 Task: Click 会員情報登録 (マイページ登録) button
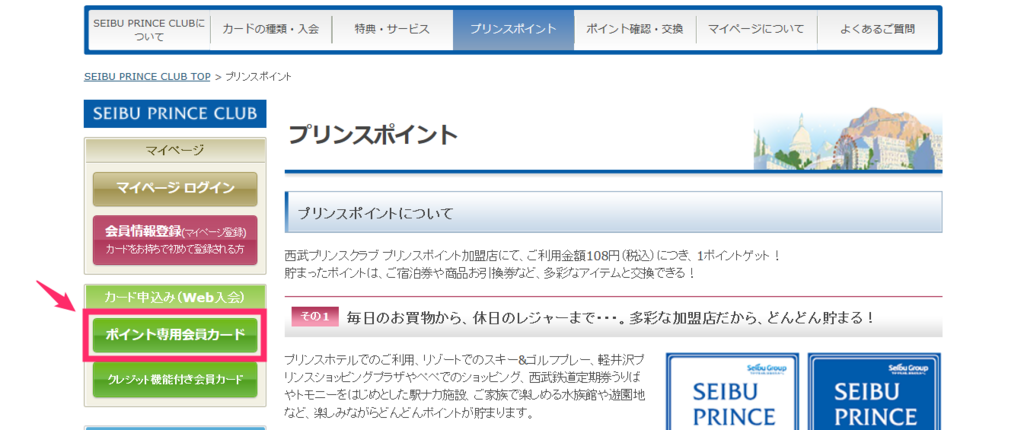point(175,240)
